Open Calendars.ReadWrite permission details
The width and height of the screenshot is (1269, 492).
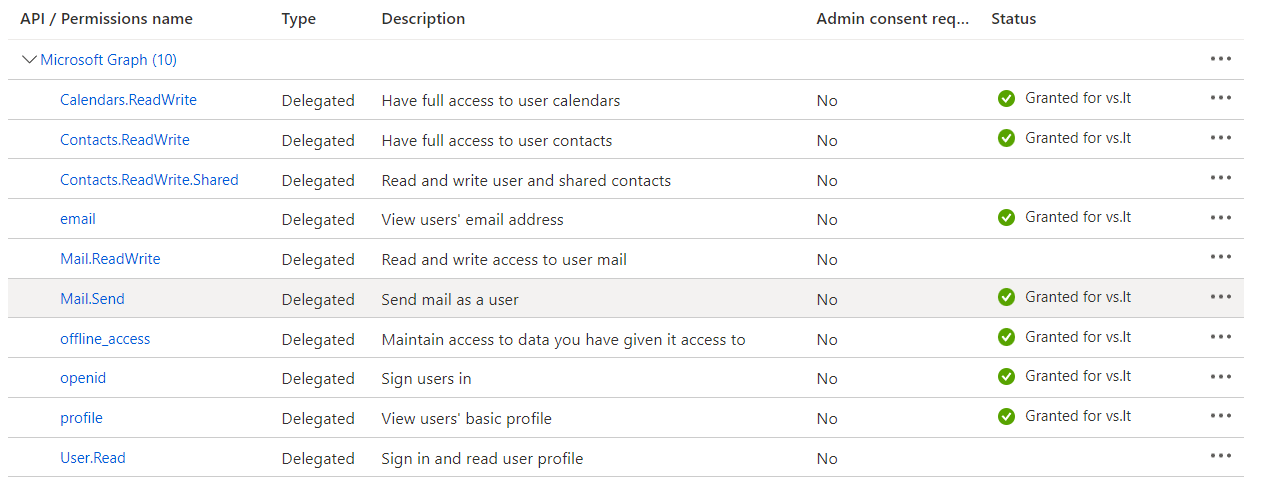(128, 100)
